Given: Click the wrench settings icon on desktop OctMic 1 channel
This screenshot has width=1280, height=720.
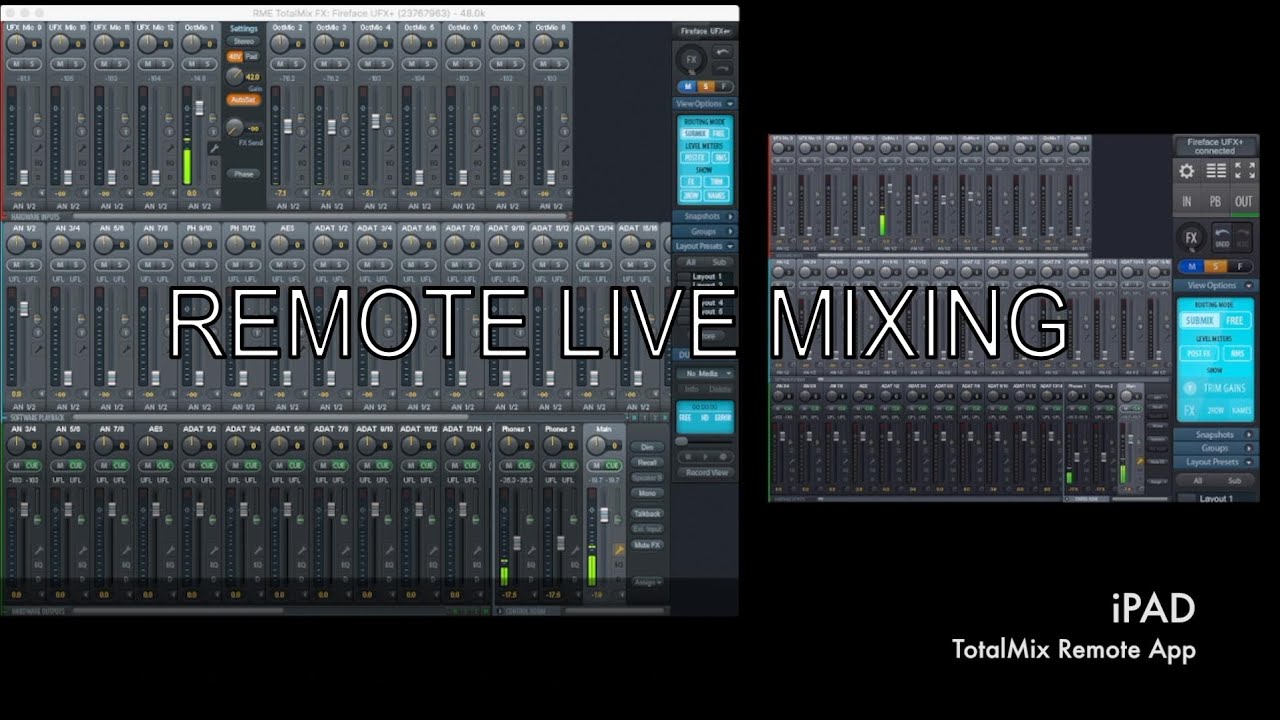Looking at the screenshot, I should (x=213, y=148).
